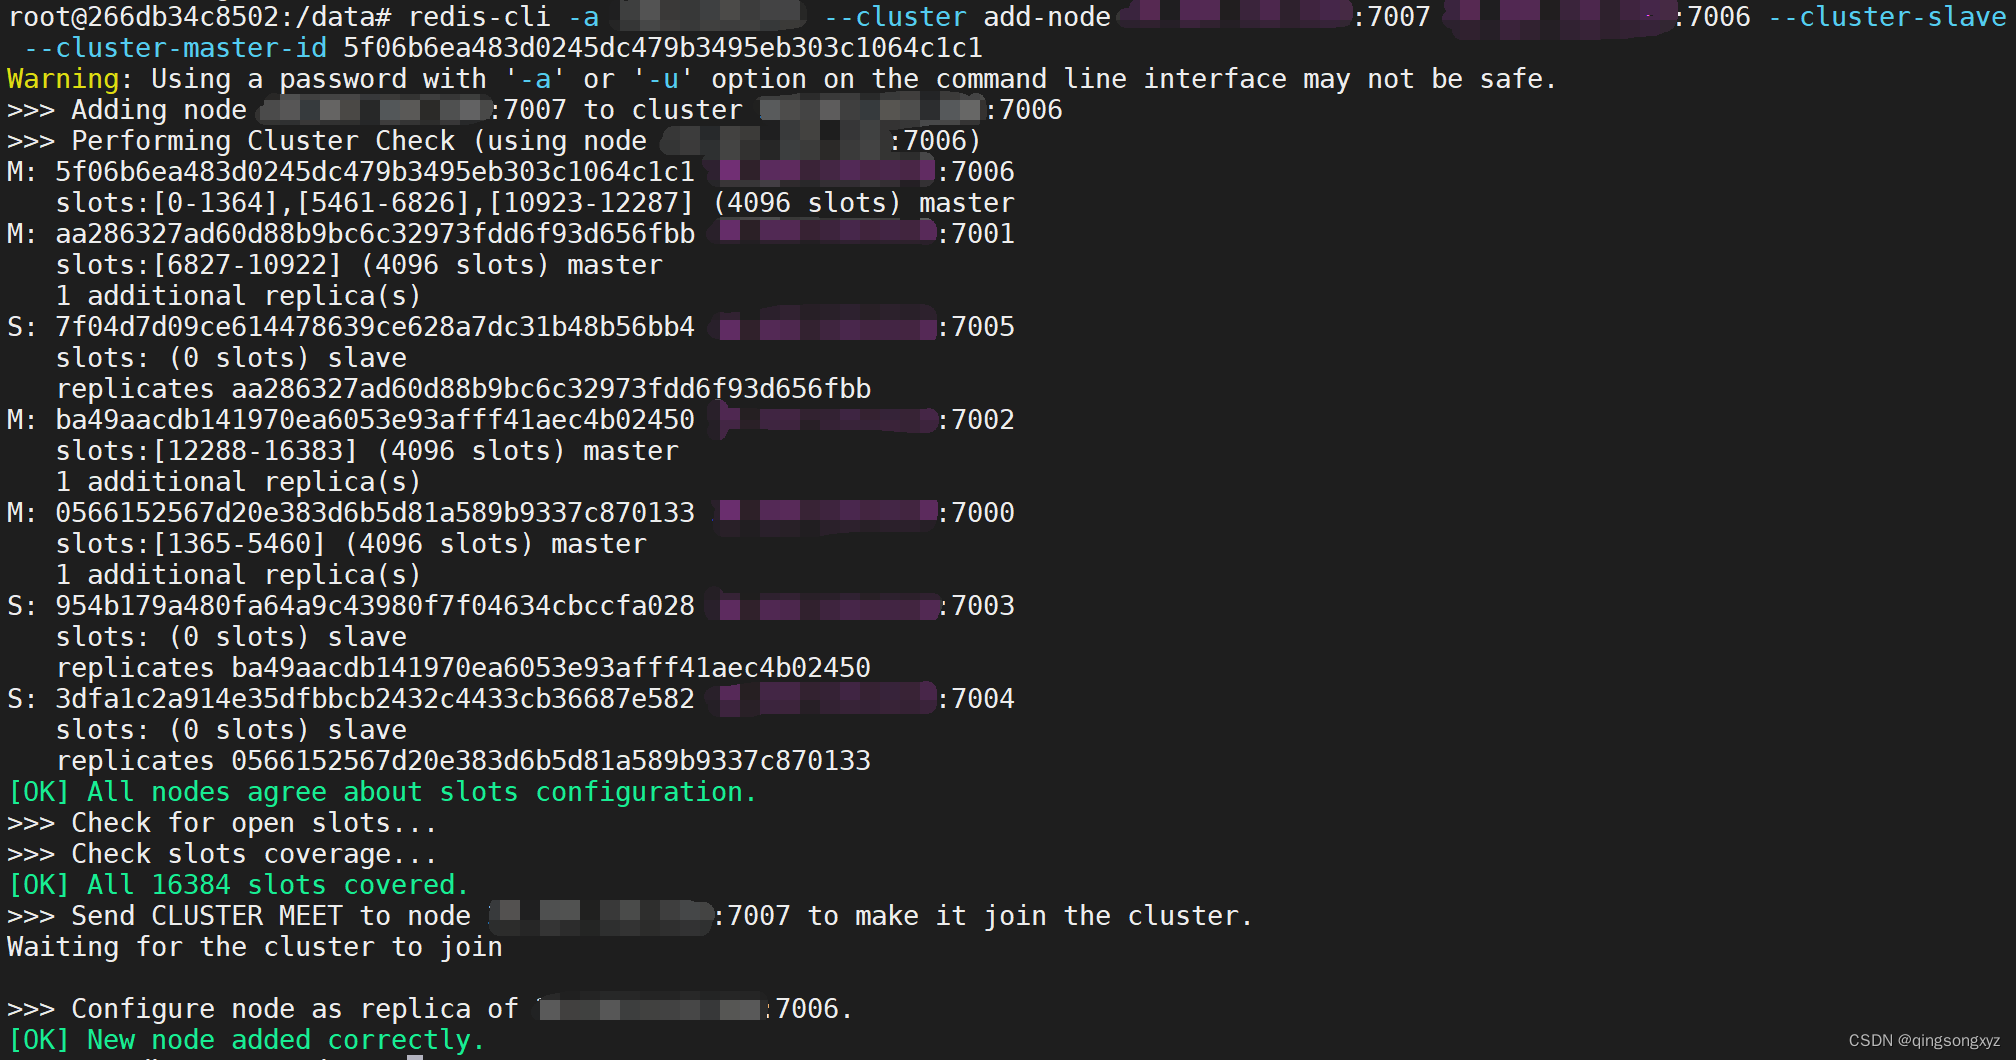Click 'redis-cli' command text
Screen dimensions: 2016x1060
pos(479,17)
